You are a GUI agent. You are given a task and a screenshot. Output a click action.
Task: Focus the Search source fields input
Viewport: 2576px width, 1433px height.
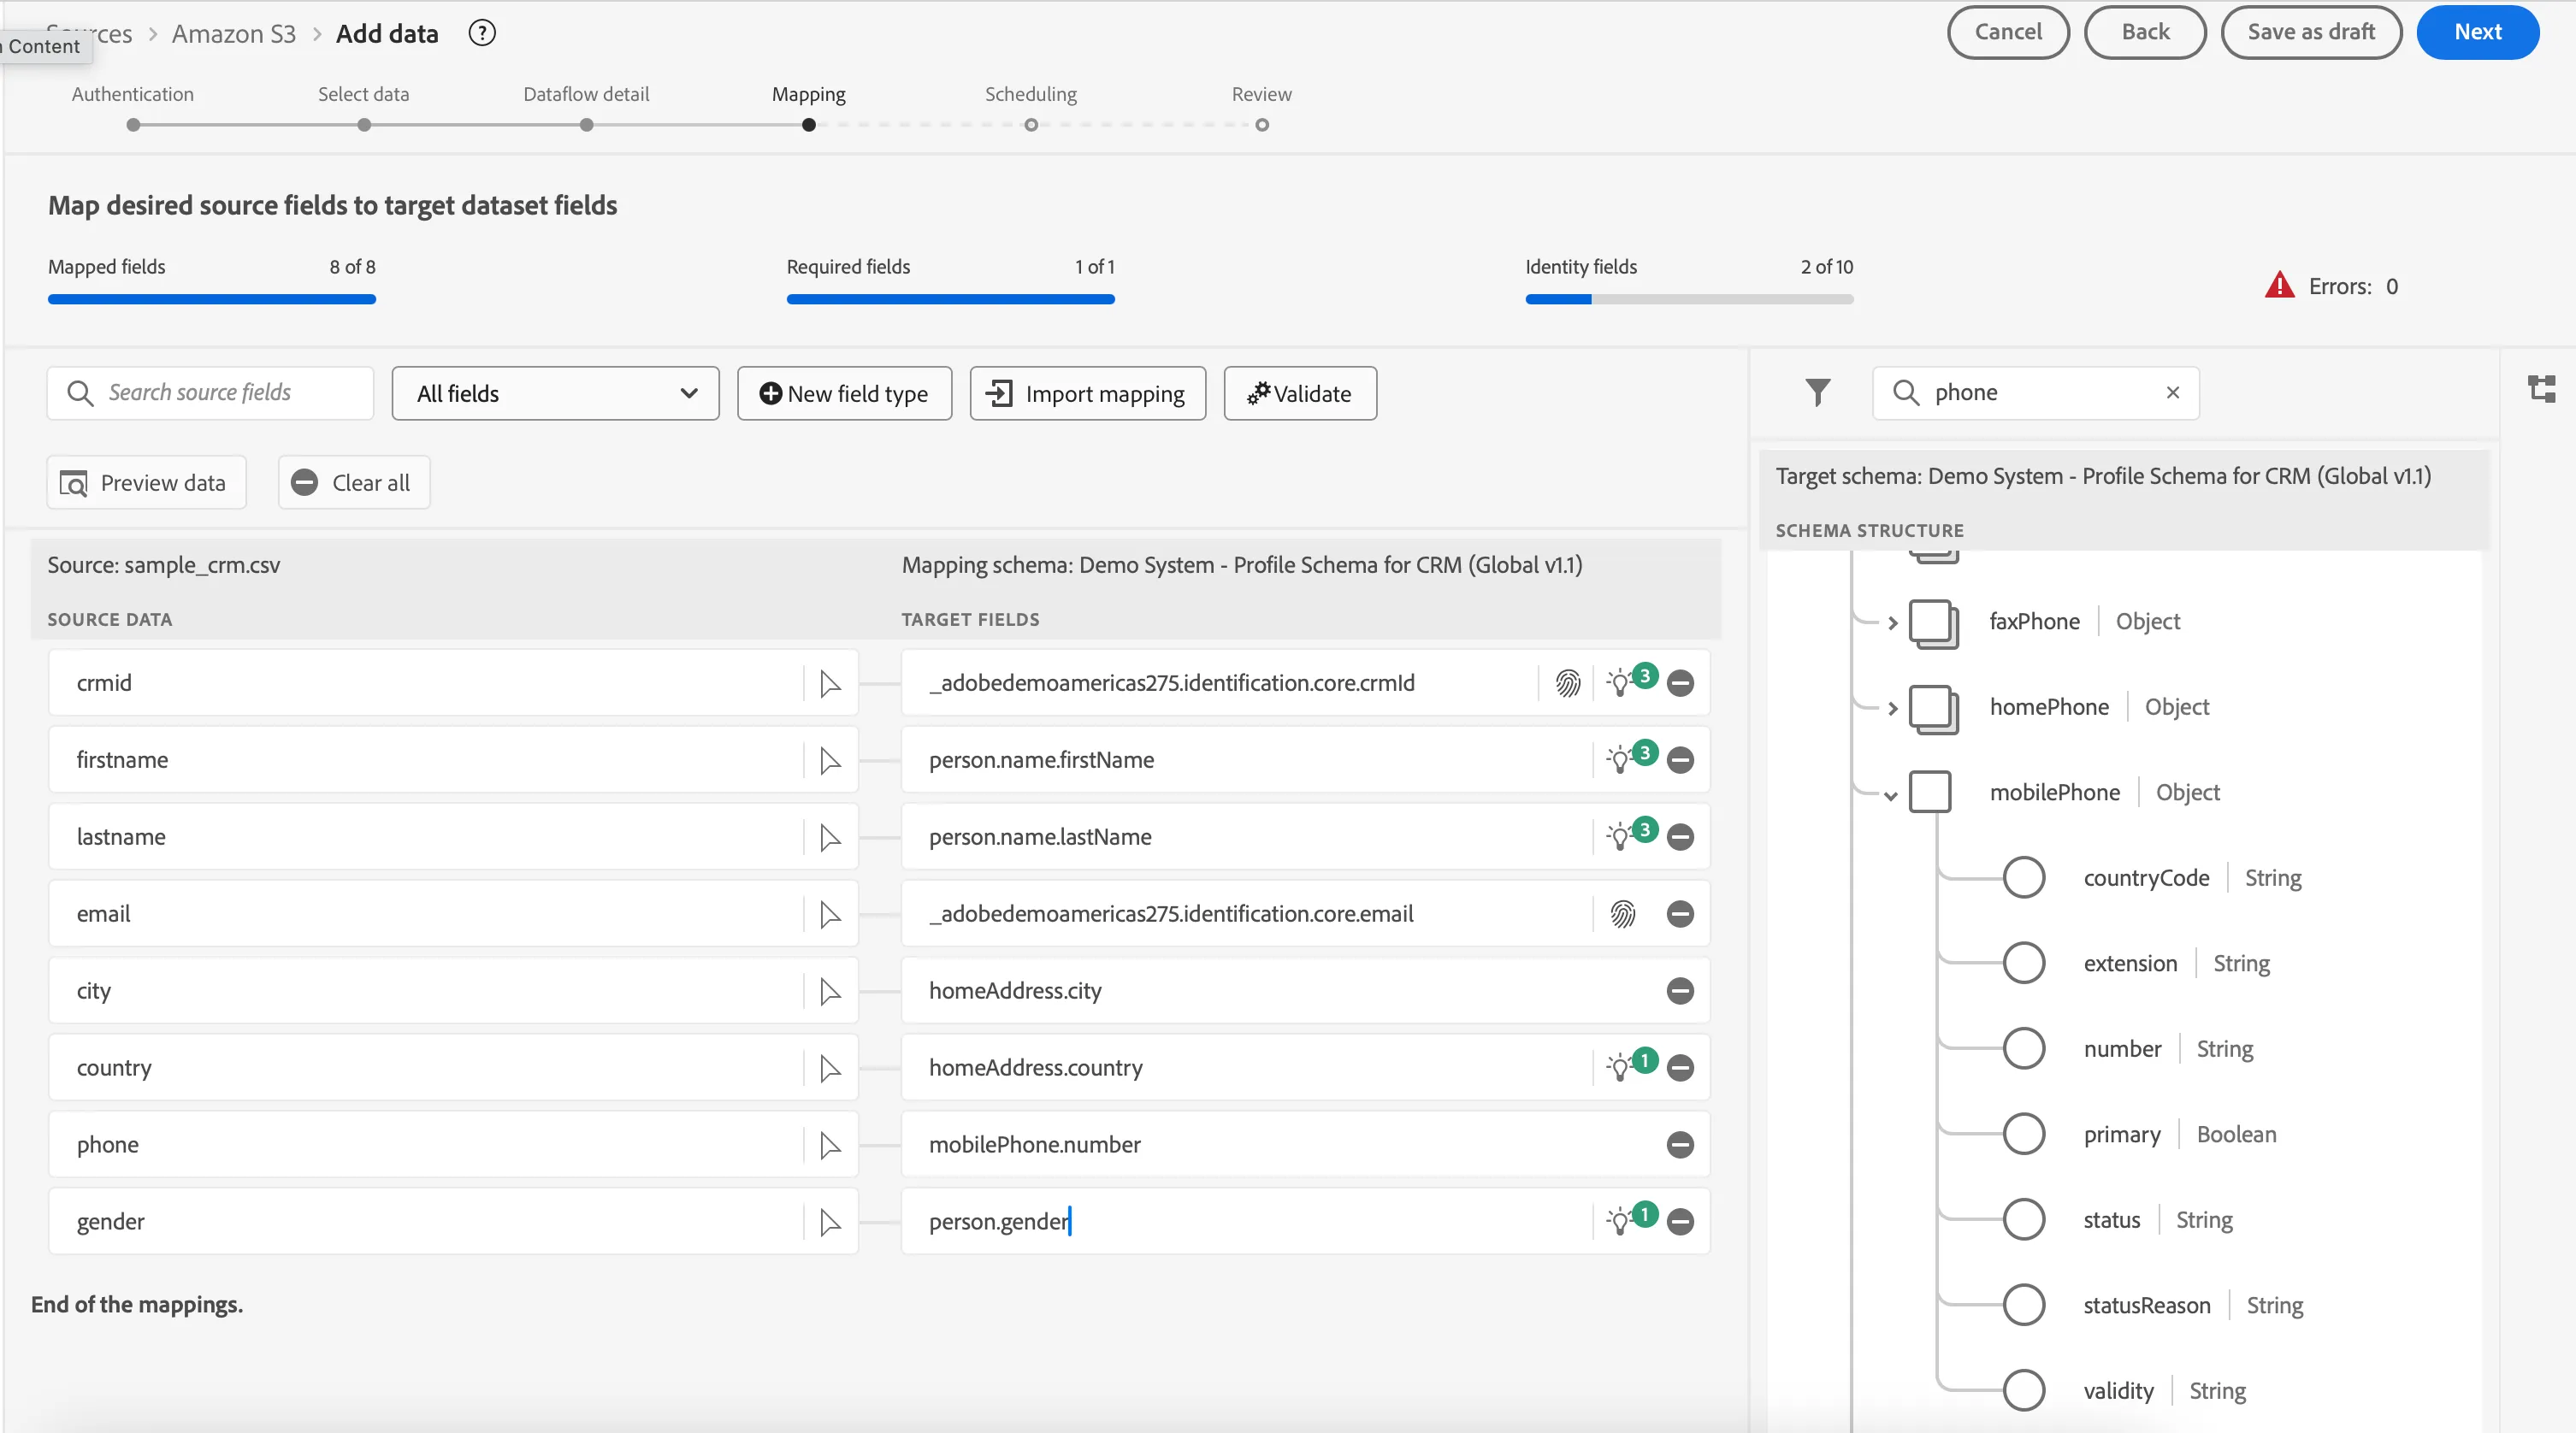pyautogui.click(x=210, y=393)
